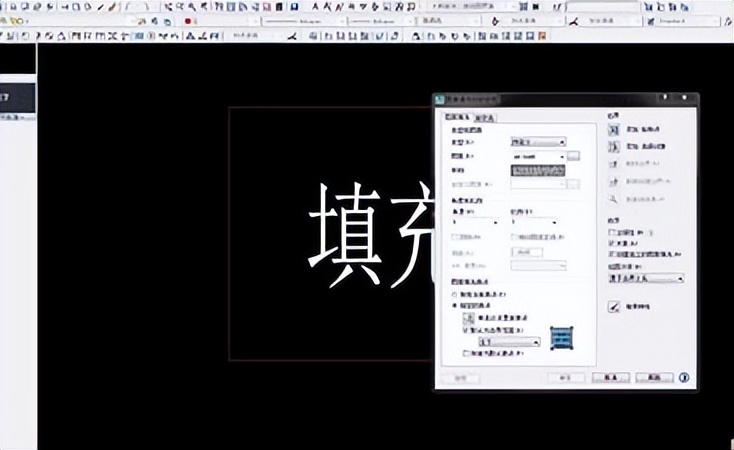
Task: Toggle the Associative option checkbox
Action: pyautogui.click(x=611, y=243)
